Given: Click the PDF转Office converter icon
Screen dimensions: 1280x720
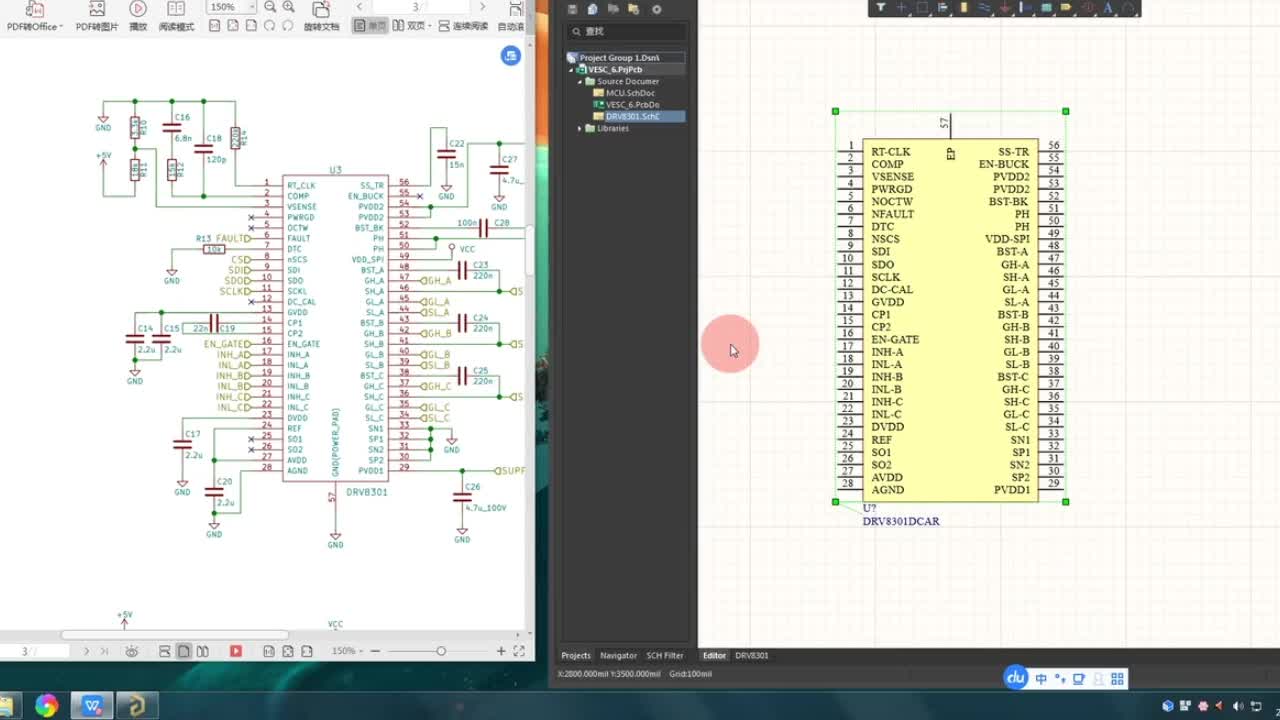Looking at the screenshot, I should point(33,9).
